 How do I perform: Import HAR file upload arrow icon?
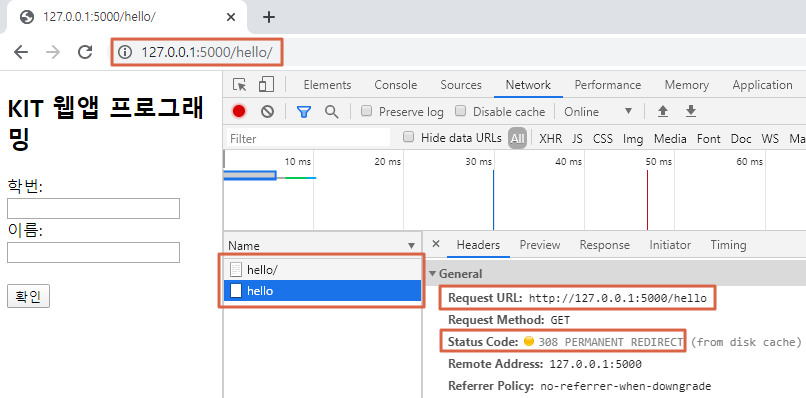click(x=664, y=111)
